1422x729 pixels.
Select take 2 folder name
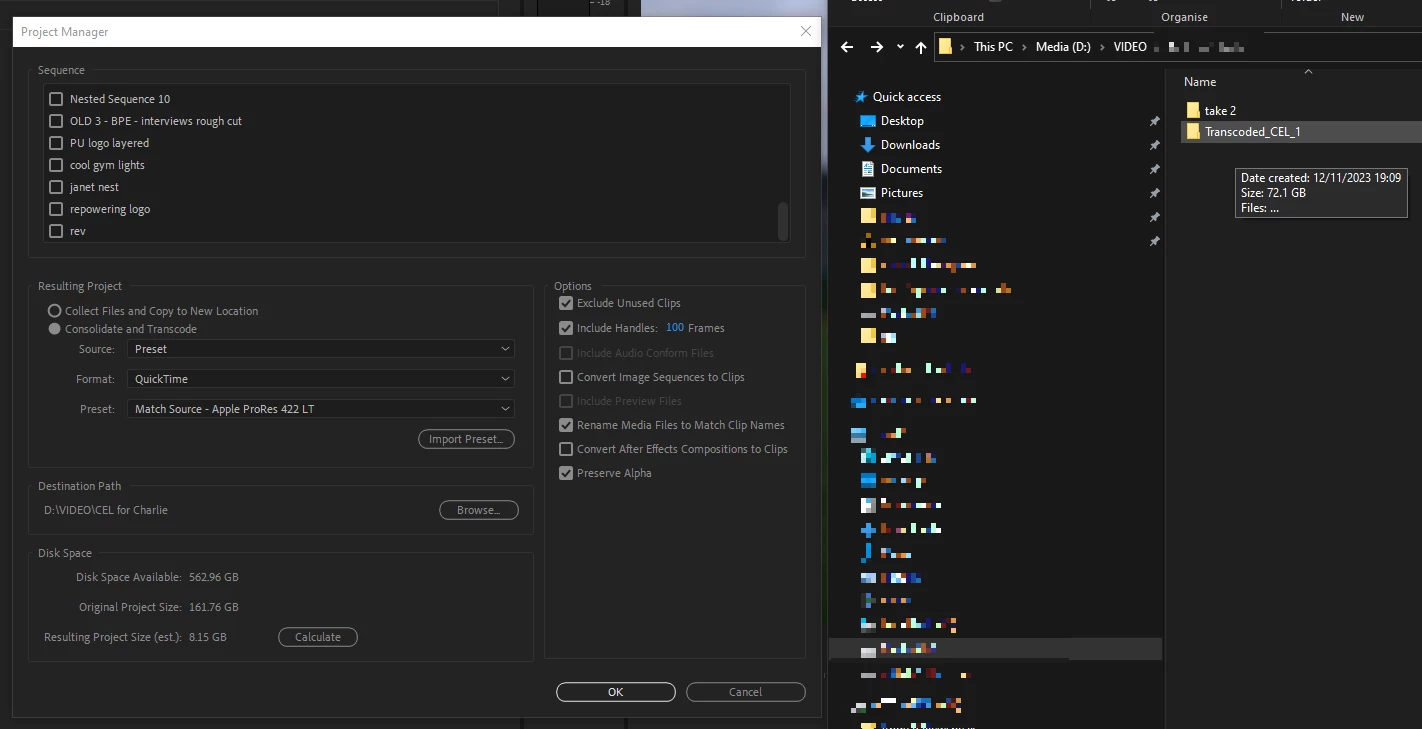pos(1220,111)
